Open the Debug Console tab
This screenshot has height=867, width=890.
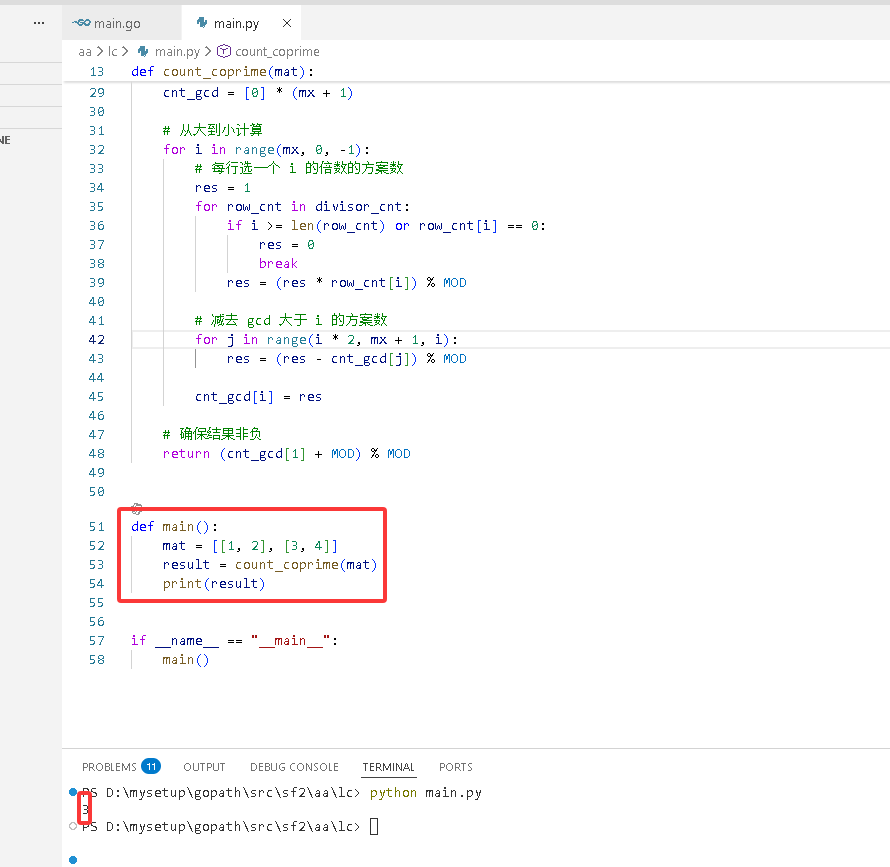click(294, 767)
